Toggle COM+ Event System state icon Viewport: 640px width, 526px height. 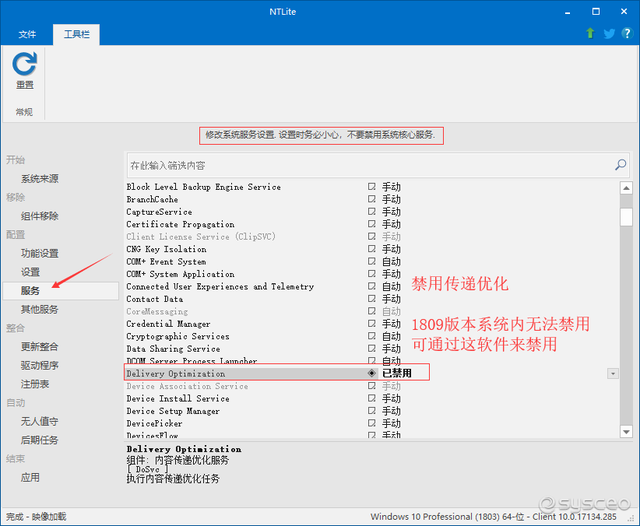tap(371, 261)
